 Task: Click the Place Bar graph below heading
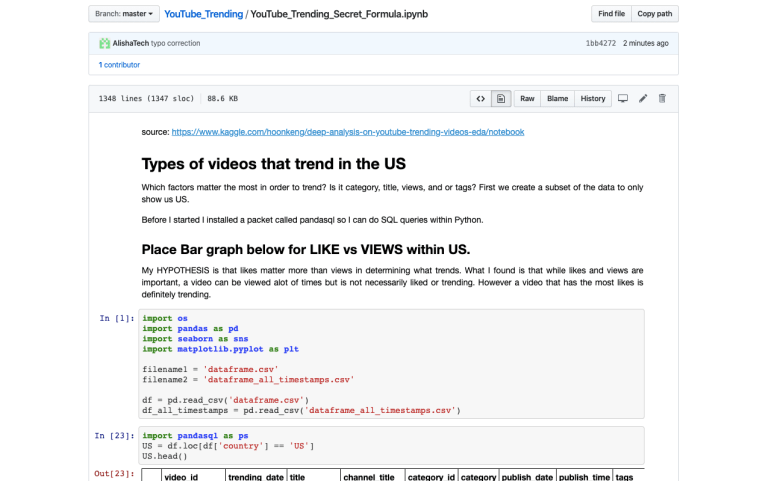(x=306, y=249)
